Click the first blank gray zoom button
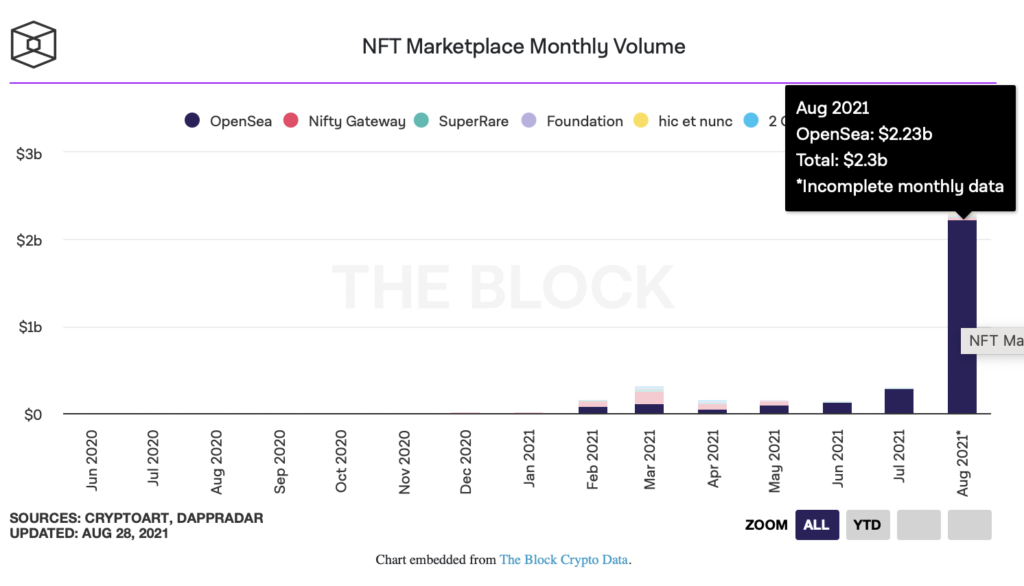The height and width of the screenshot is (586, 1024). 918,525
